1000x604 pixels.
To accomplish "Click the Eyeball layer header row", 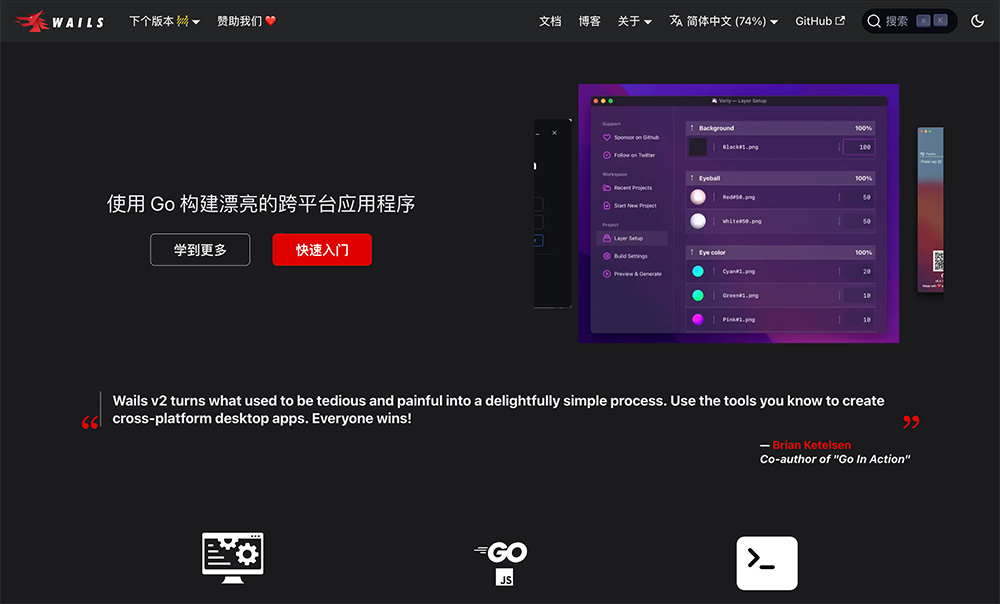I will 781,178.
